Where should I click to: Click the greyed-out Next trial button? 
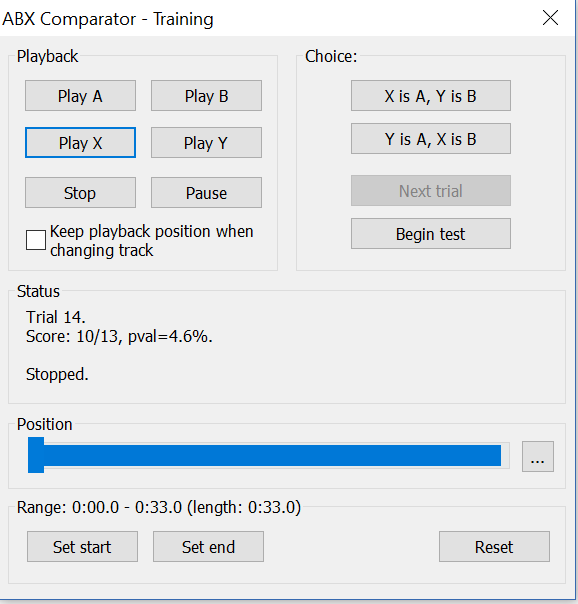point(431,191)
